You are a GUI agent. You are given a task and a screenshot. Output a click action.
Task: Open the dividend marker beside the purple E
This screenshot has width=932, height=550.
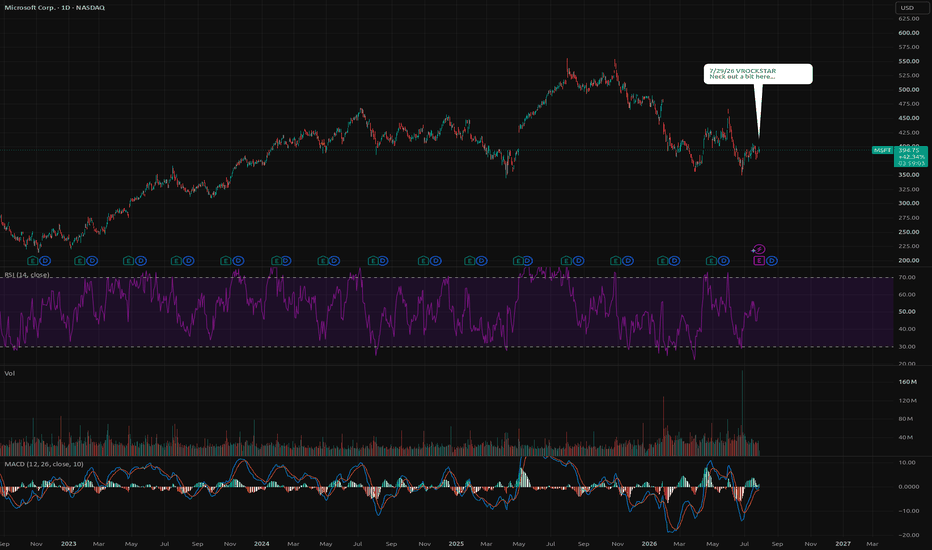(x=772, y=260)
